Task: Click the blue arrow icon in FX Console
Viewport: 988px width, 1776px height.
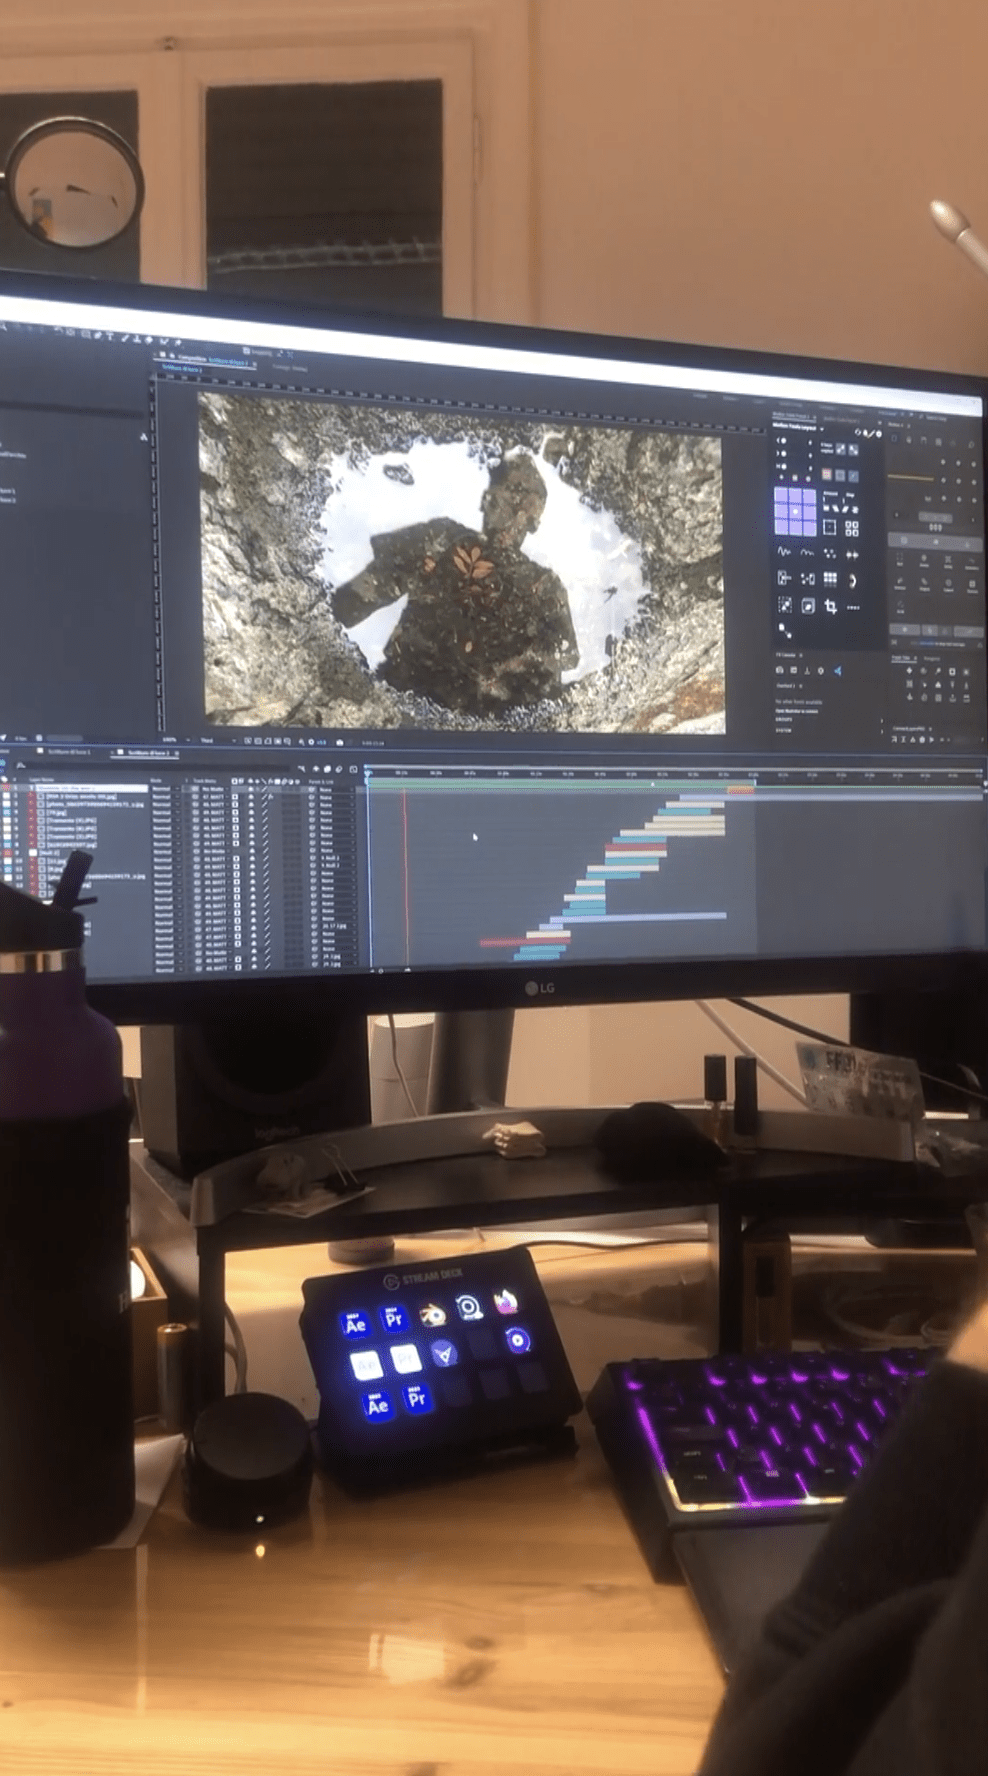Action: point(837,671)
